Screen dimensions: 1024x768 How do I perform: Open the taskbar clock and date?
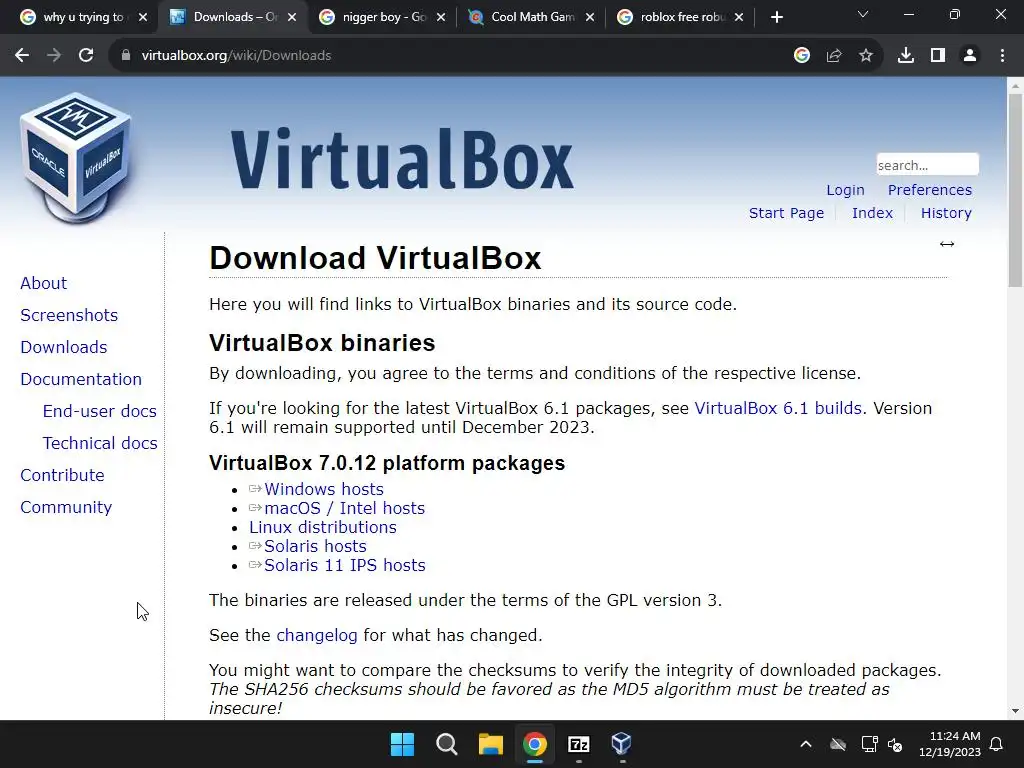(x=950, y=744)
